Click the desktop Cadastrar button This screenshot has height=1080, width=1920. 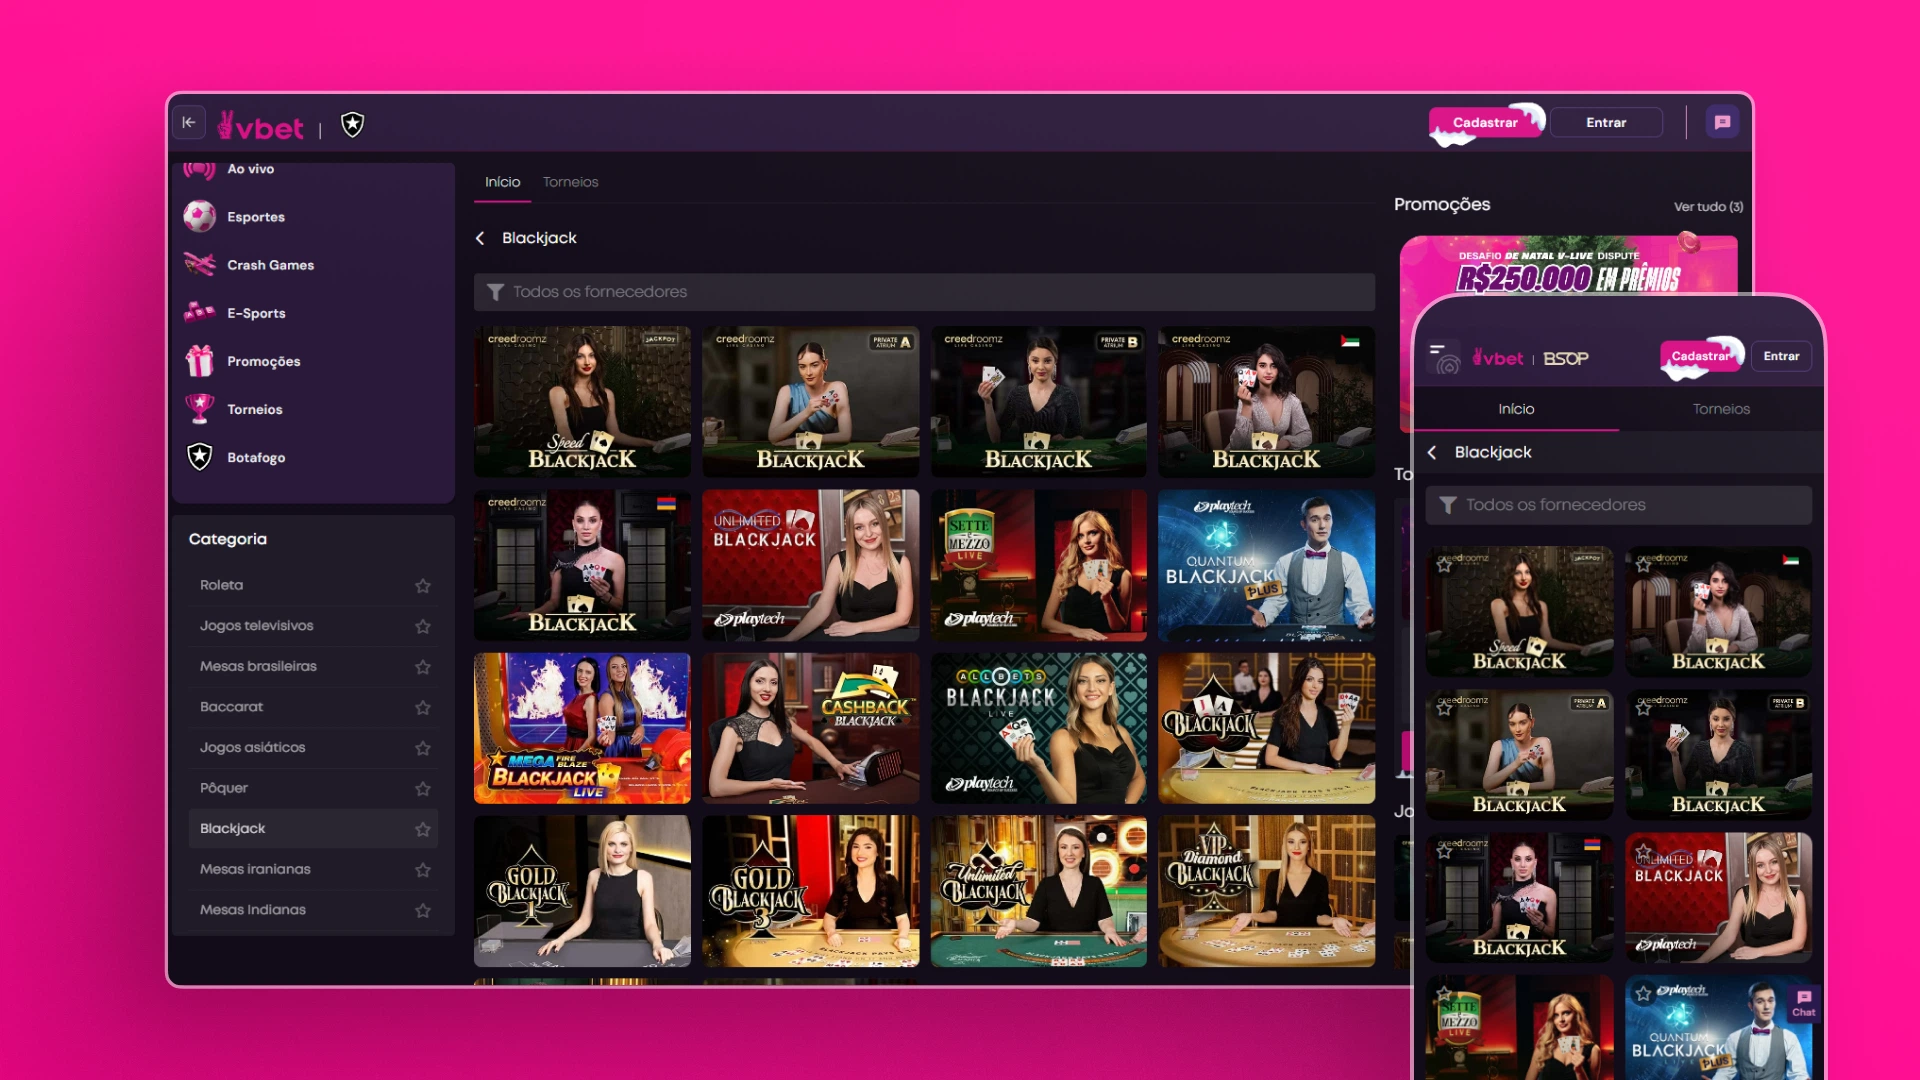[x=1485, y=122]
